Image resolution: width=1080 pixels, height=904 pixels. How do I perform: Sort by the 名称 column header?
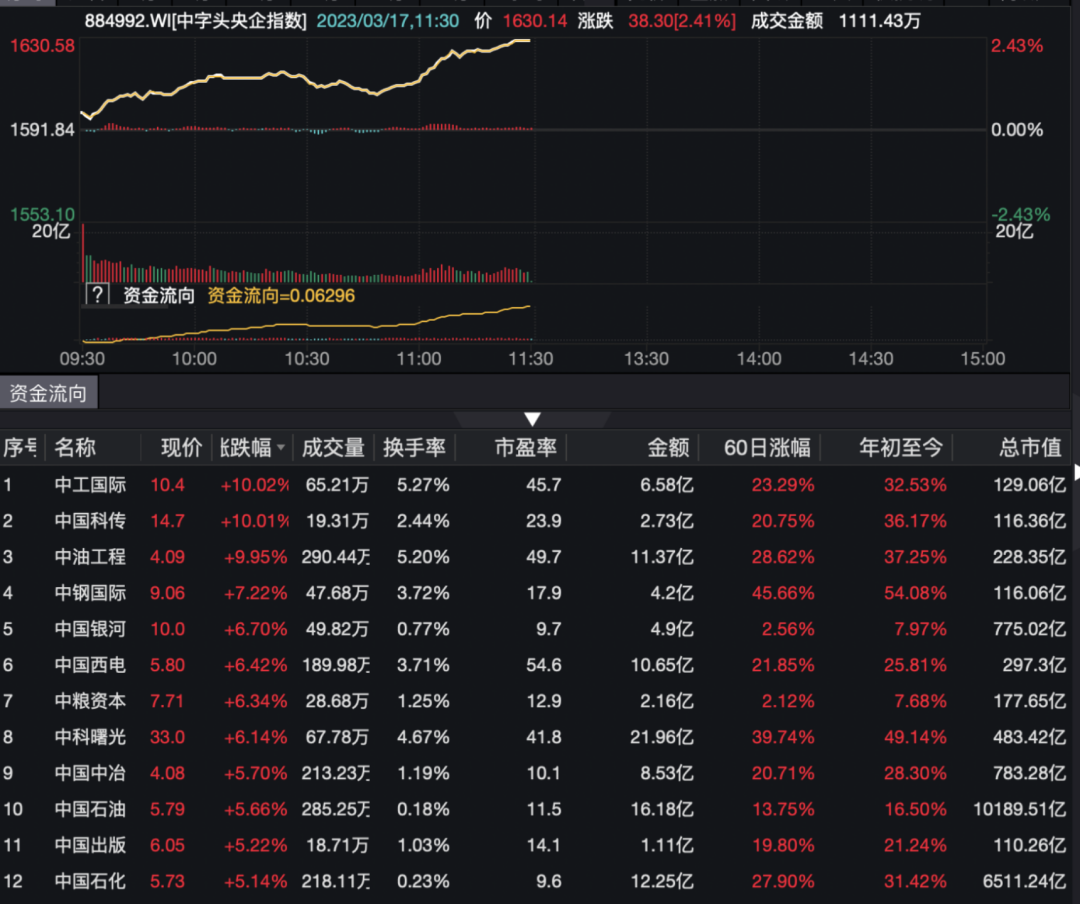click(x=75, y=448)
